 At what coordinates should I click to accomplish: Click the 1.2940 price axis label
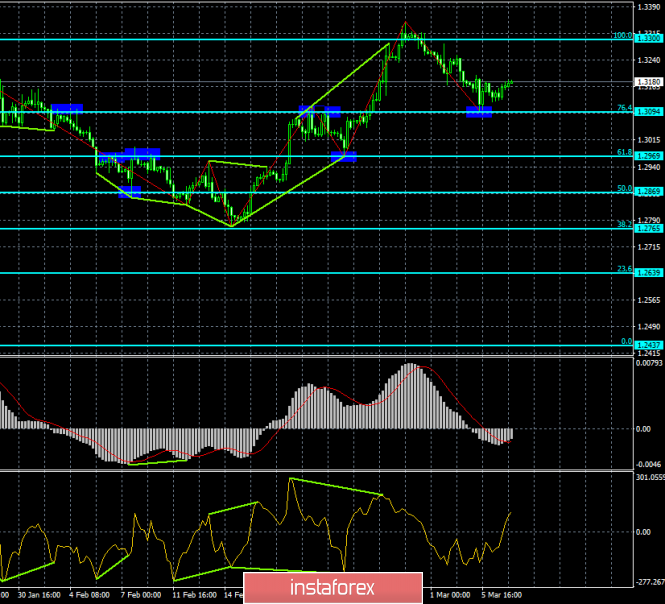pyautogui.click(x=649, y=167)
